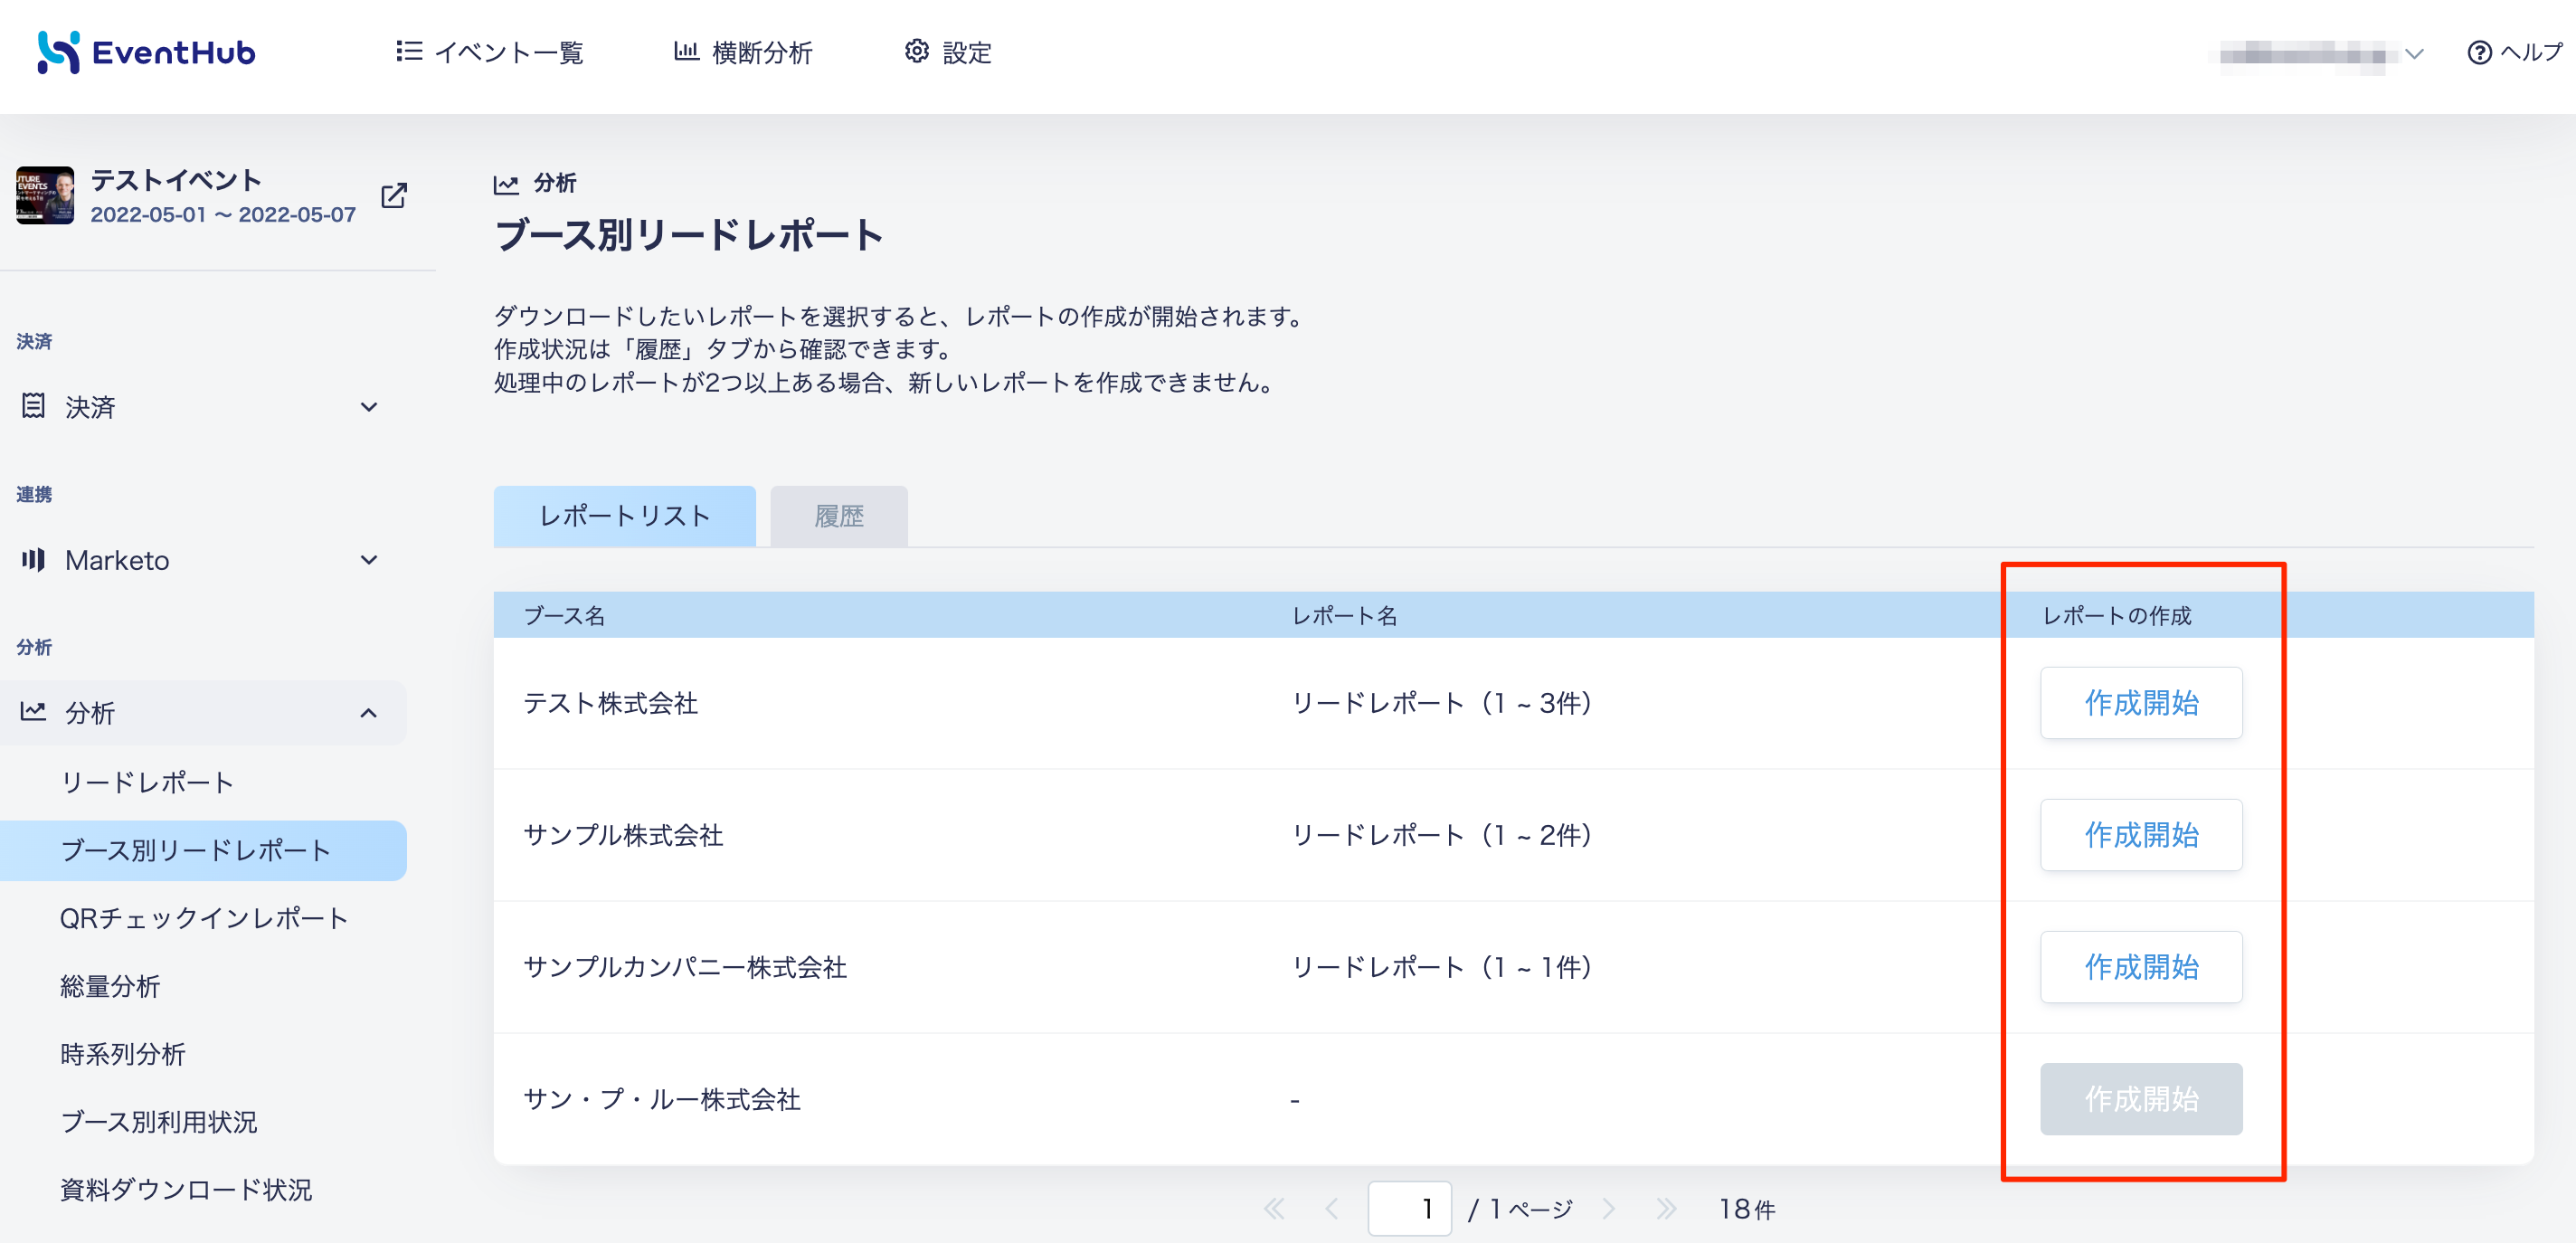Open the account dropdown next to blurred name

click(x=2415, y=54)
